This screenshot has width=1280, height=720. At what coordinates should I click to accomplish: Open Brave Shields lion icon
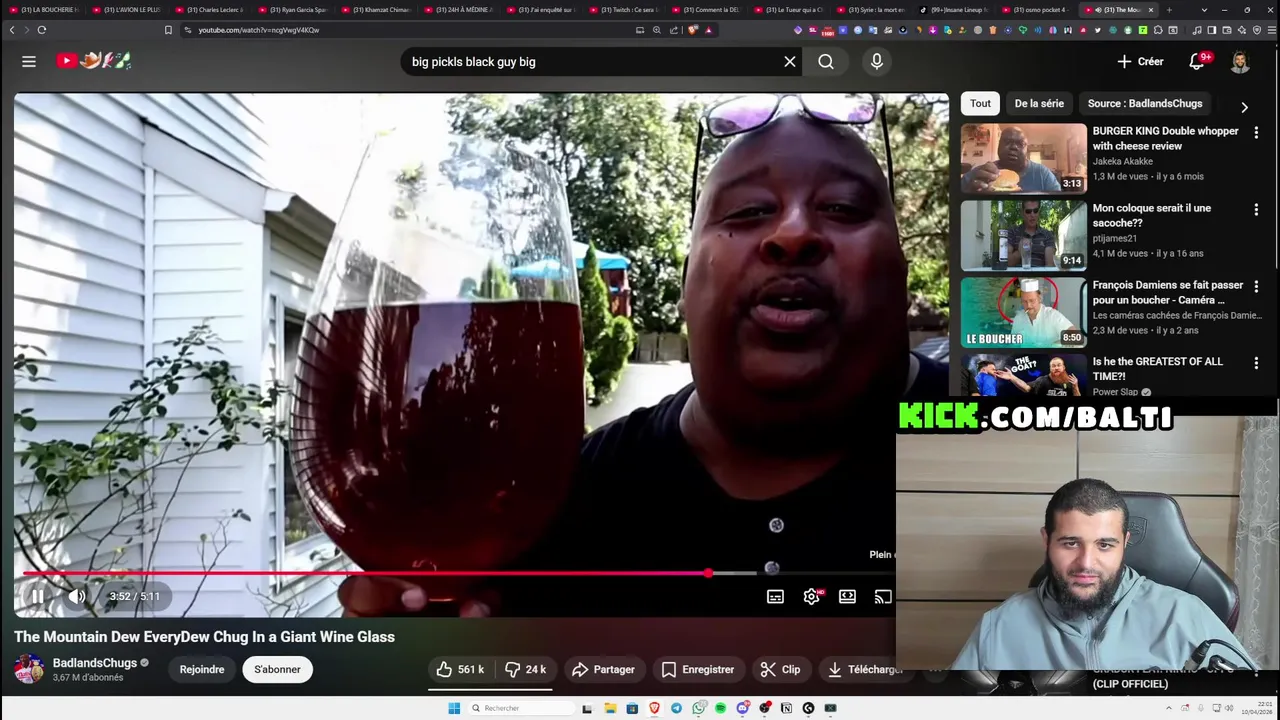(693, 30)
